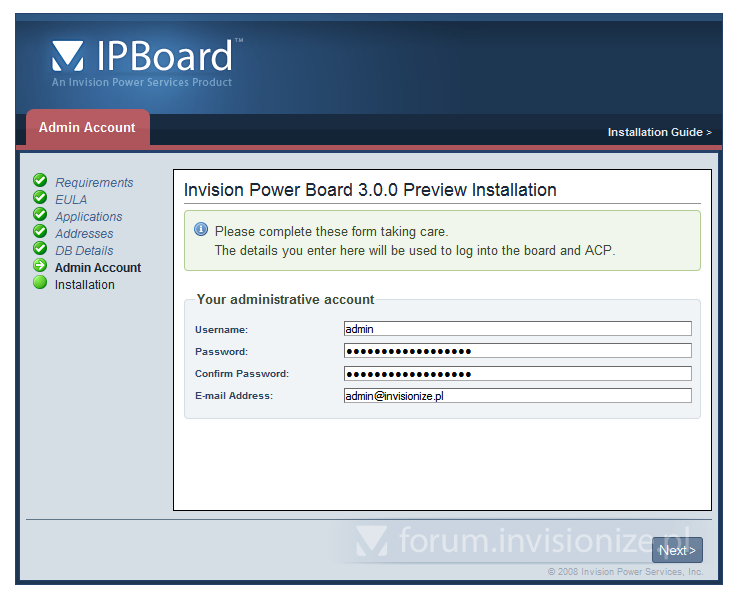Click the green checkmark beside EULA
The height and width of the screenshot is (595, 735).
click(40, 198)
